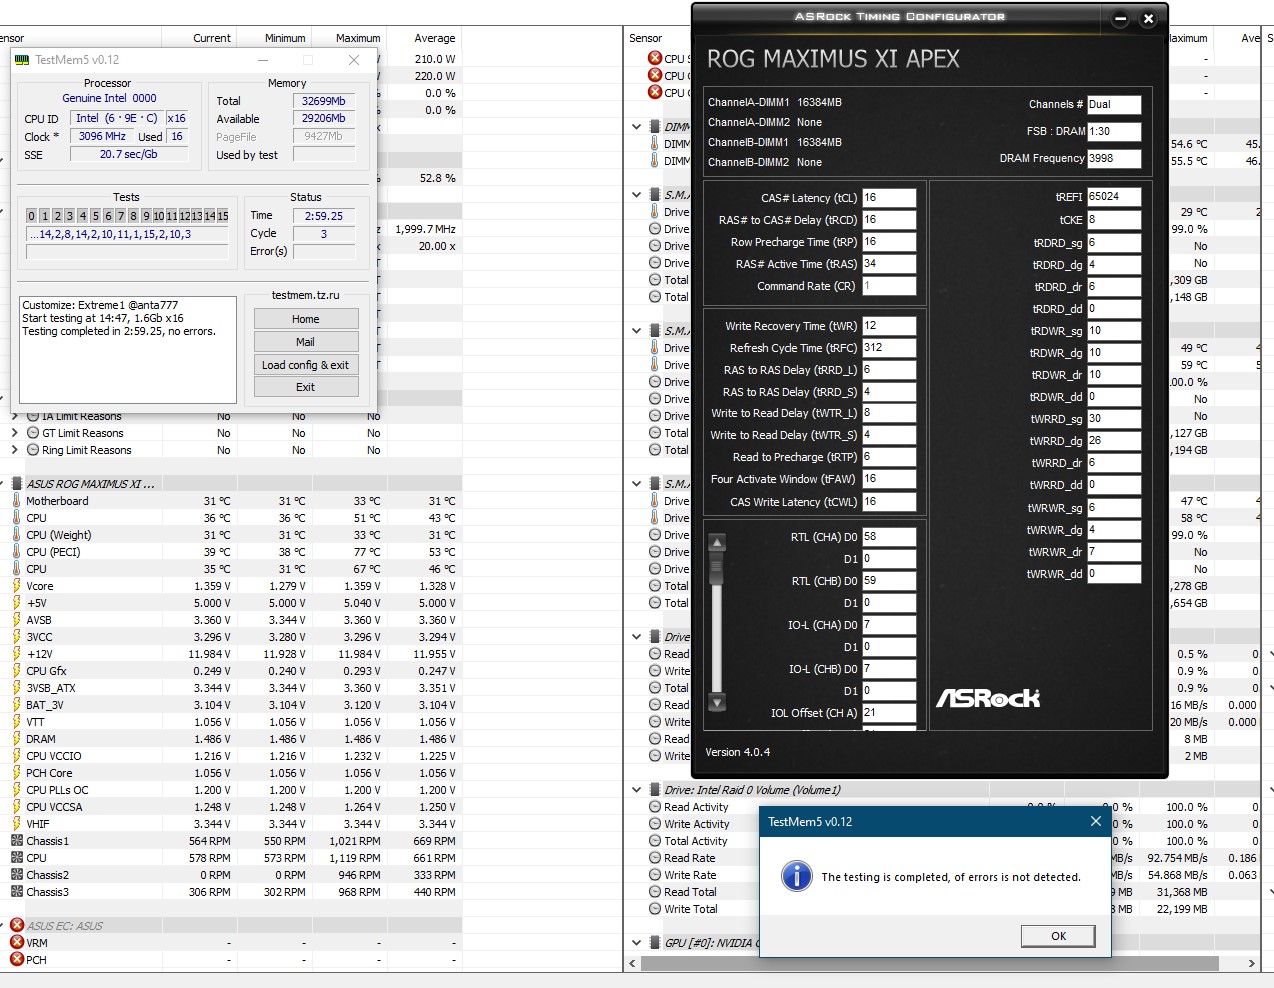Select the PCH Core sensor row
Viewport: 1274px width, 988px height.
point(231,773)
